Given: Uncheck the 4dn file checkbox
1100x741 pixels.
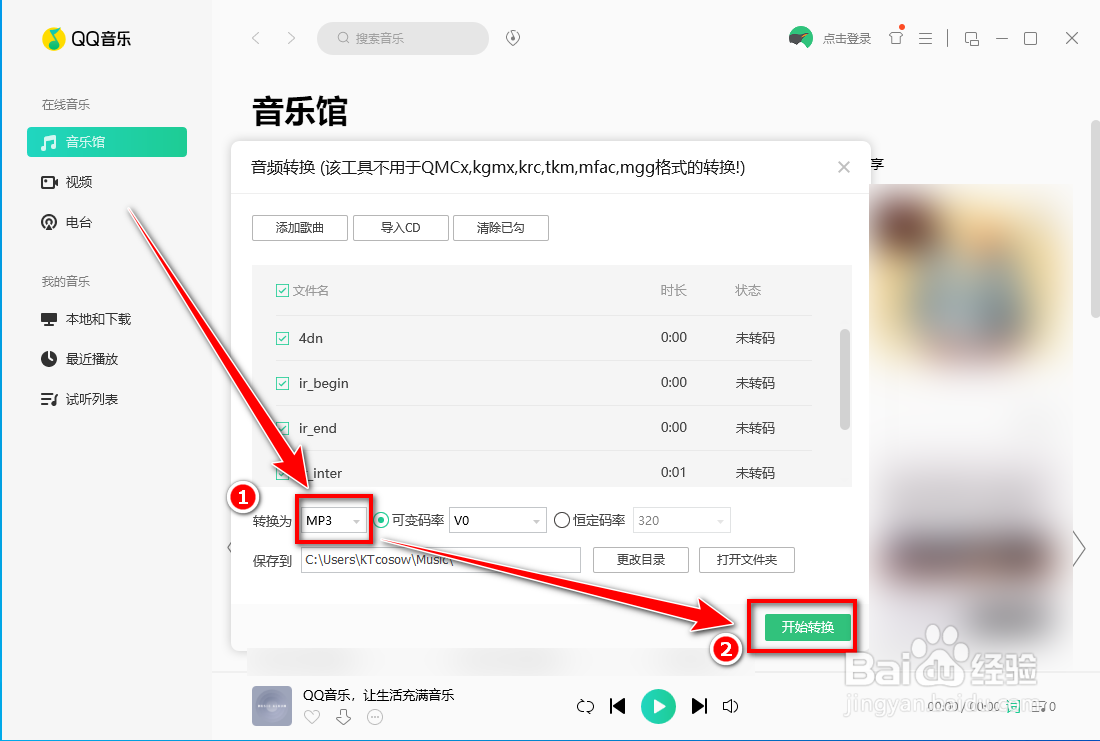Looking at the screenshot, I should click(x=282, y=338).
